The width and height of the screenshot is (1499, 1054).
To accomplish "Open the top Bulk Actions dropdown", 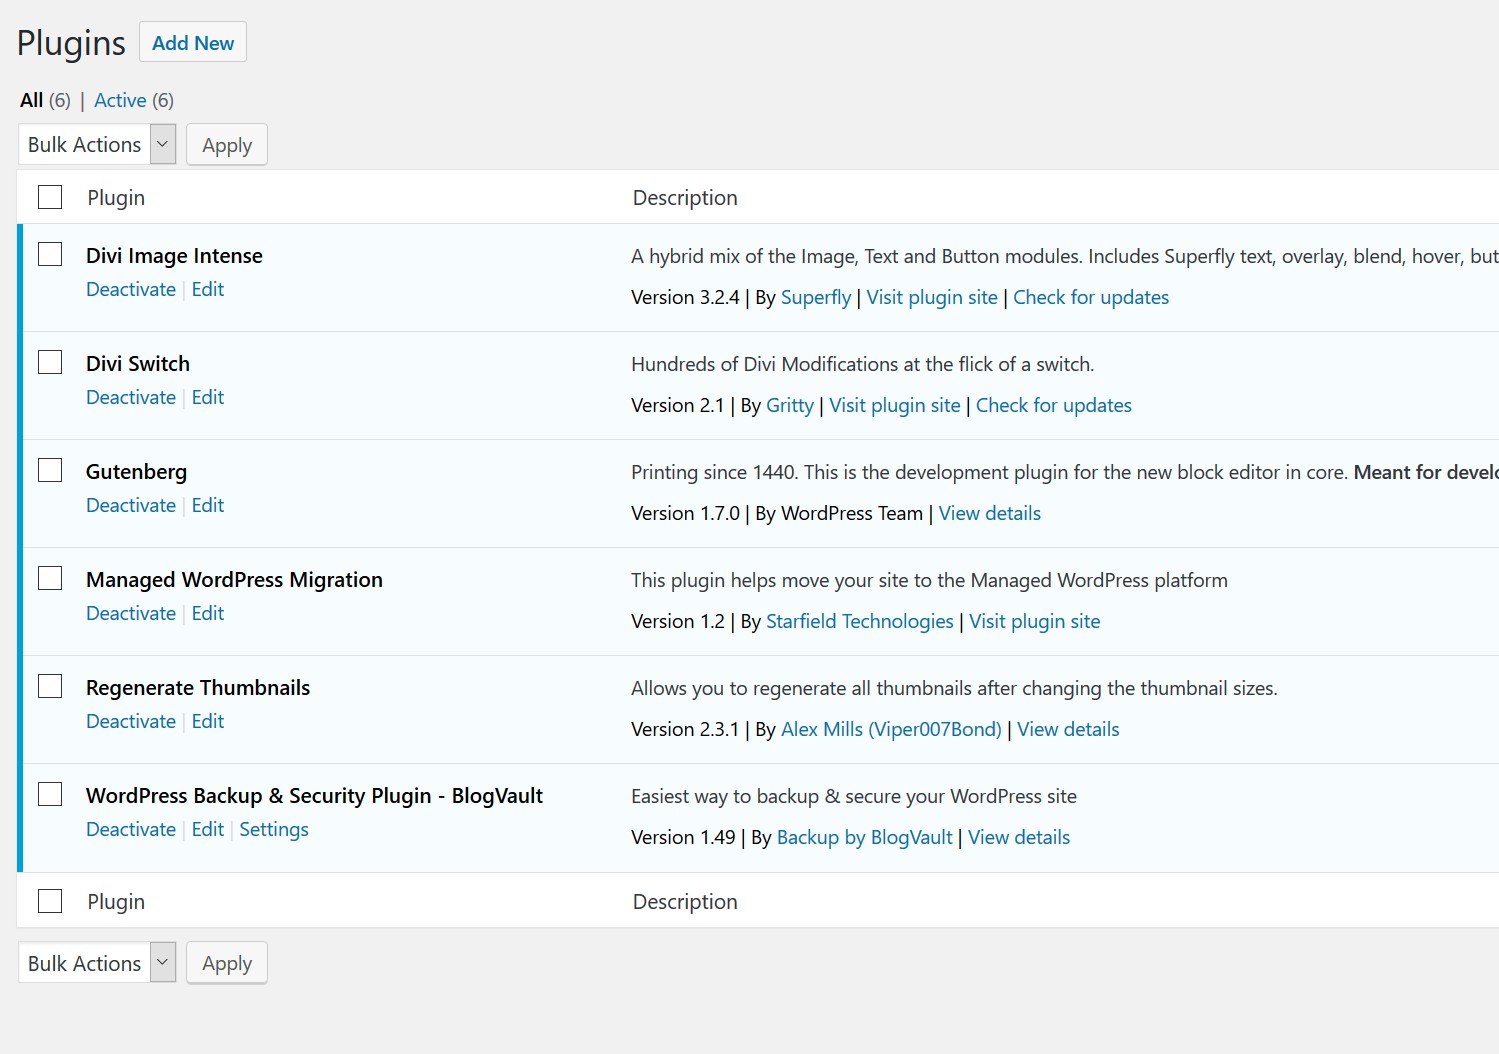I will tap(97, 144).
